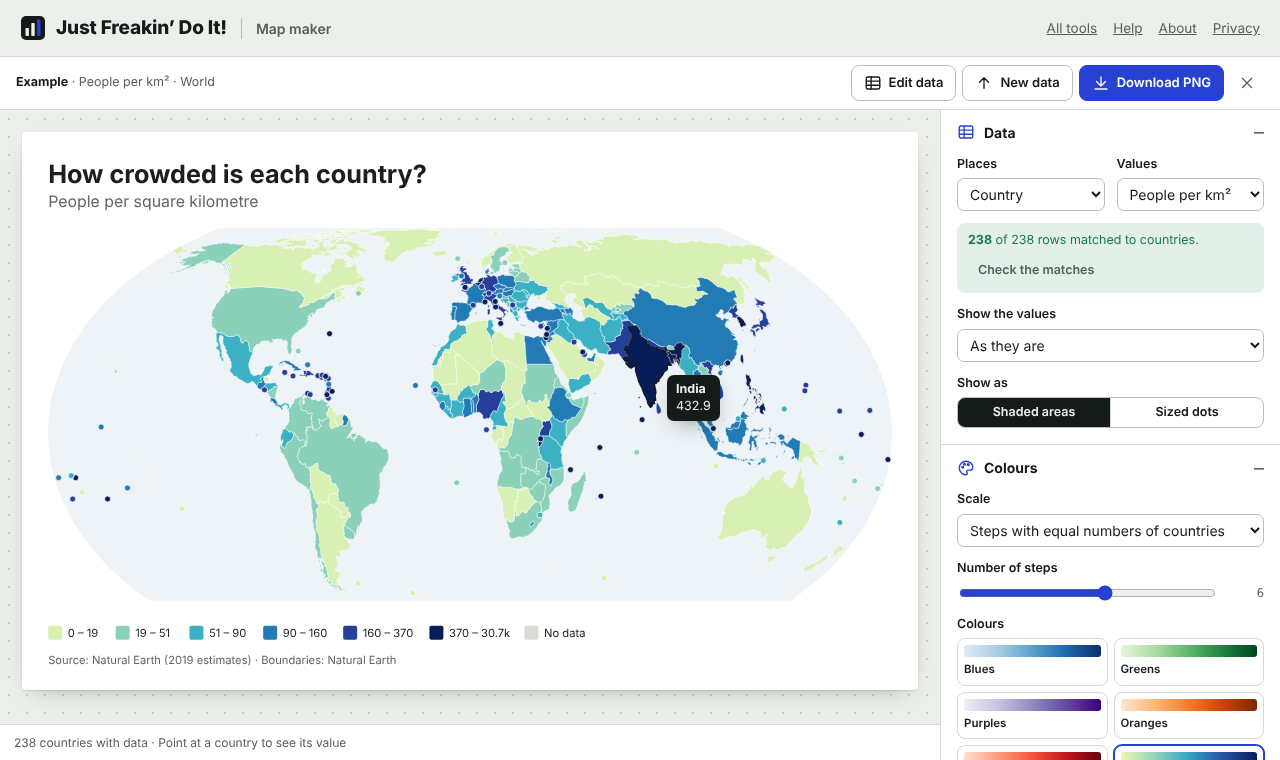Click the 370 – 30.7k legend swatch

tap(436, 633)
